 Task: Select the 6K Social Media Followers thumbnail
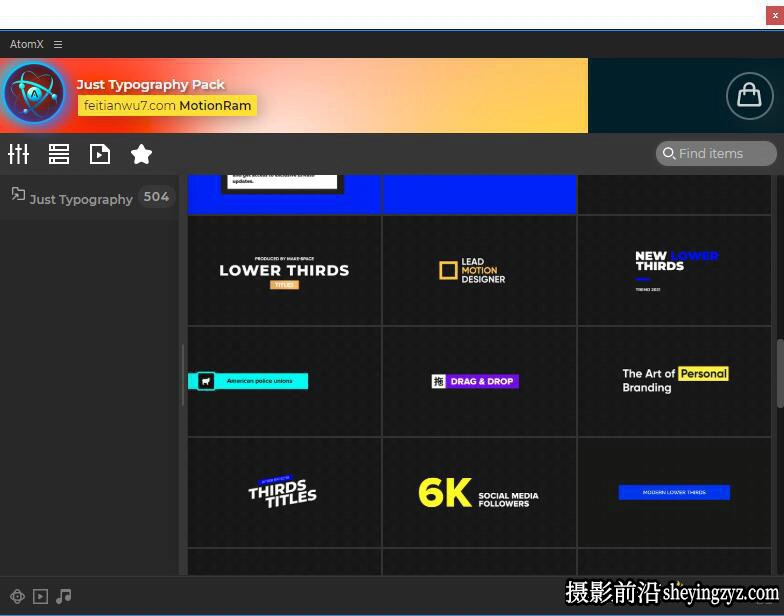tap(479, 492)
